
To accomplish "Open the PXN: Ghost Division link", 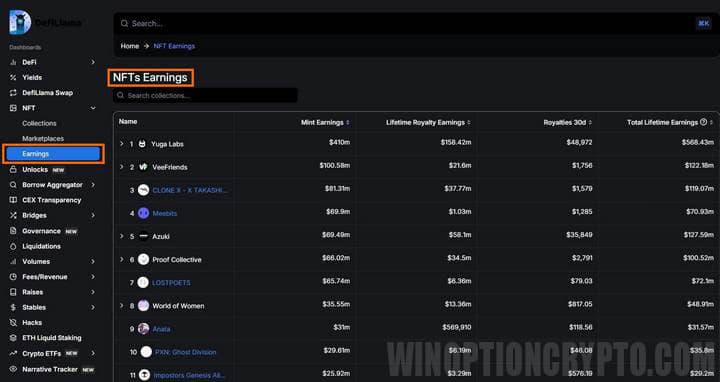I will click(186, 352).
